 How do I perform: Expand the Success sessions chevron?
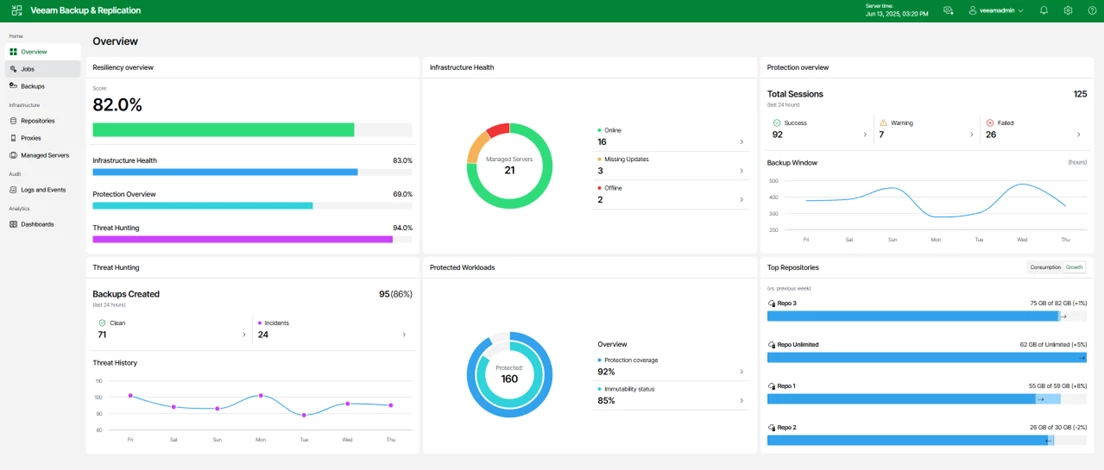click(865, 134)
